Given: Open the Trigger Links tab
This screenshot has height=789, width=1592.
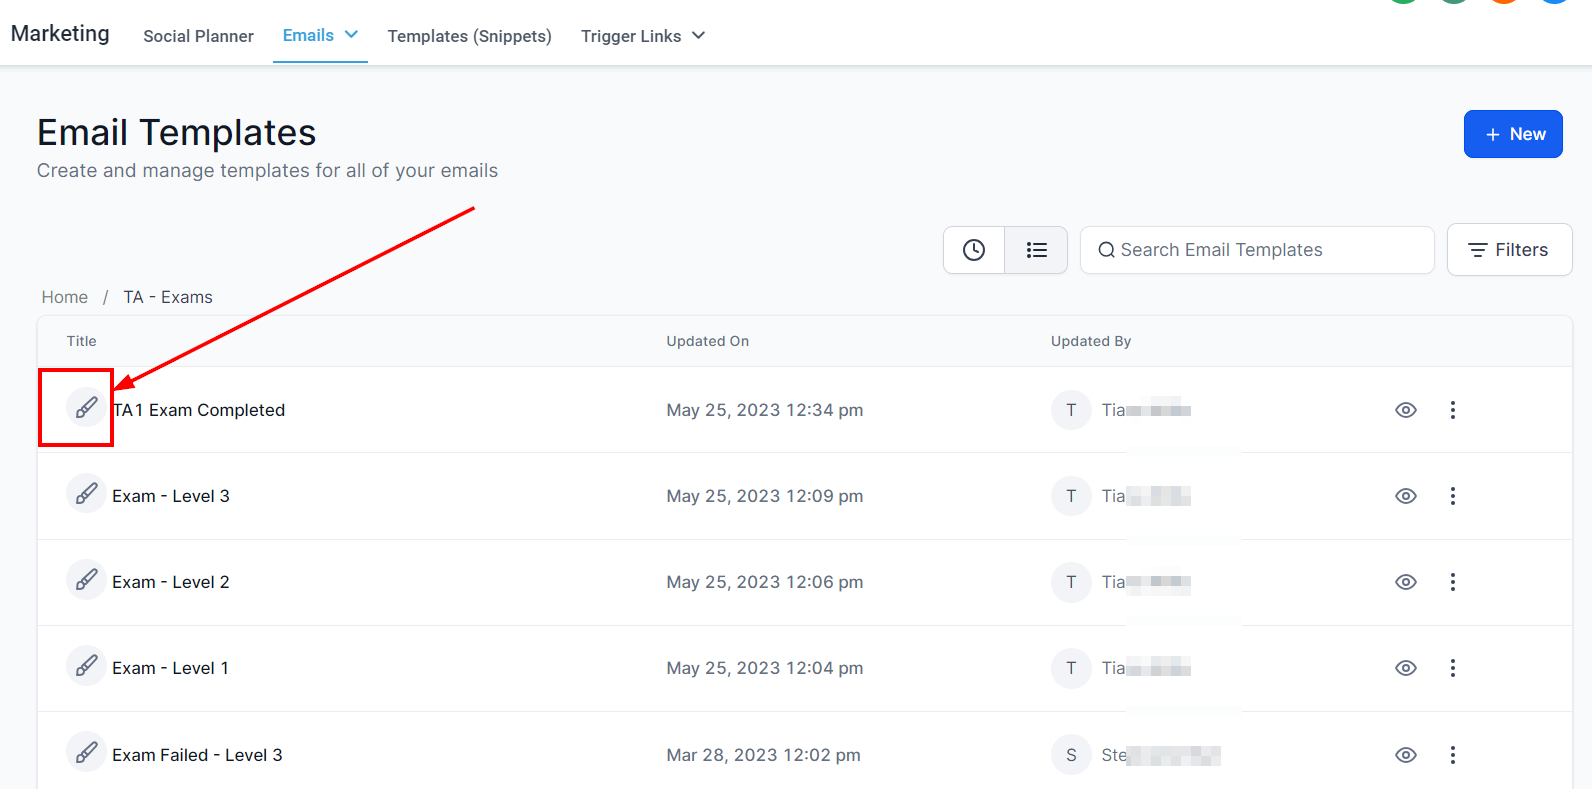Looking at the screenshot, I should 631,36.
